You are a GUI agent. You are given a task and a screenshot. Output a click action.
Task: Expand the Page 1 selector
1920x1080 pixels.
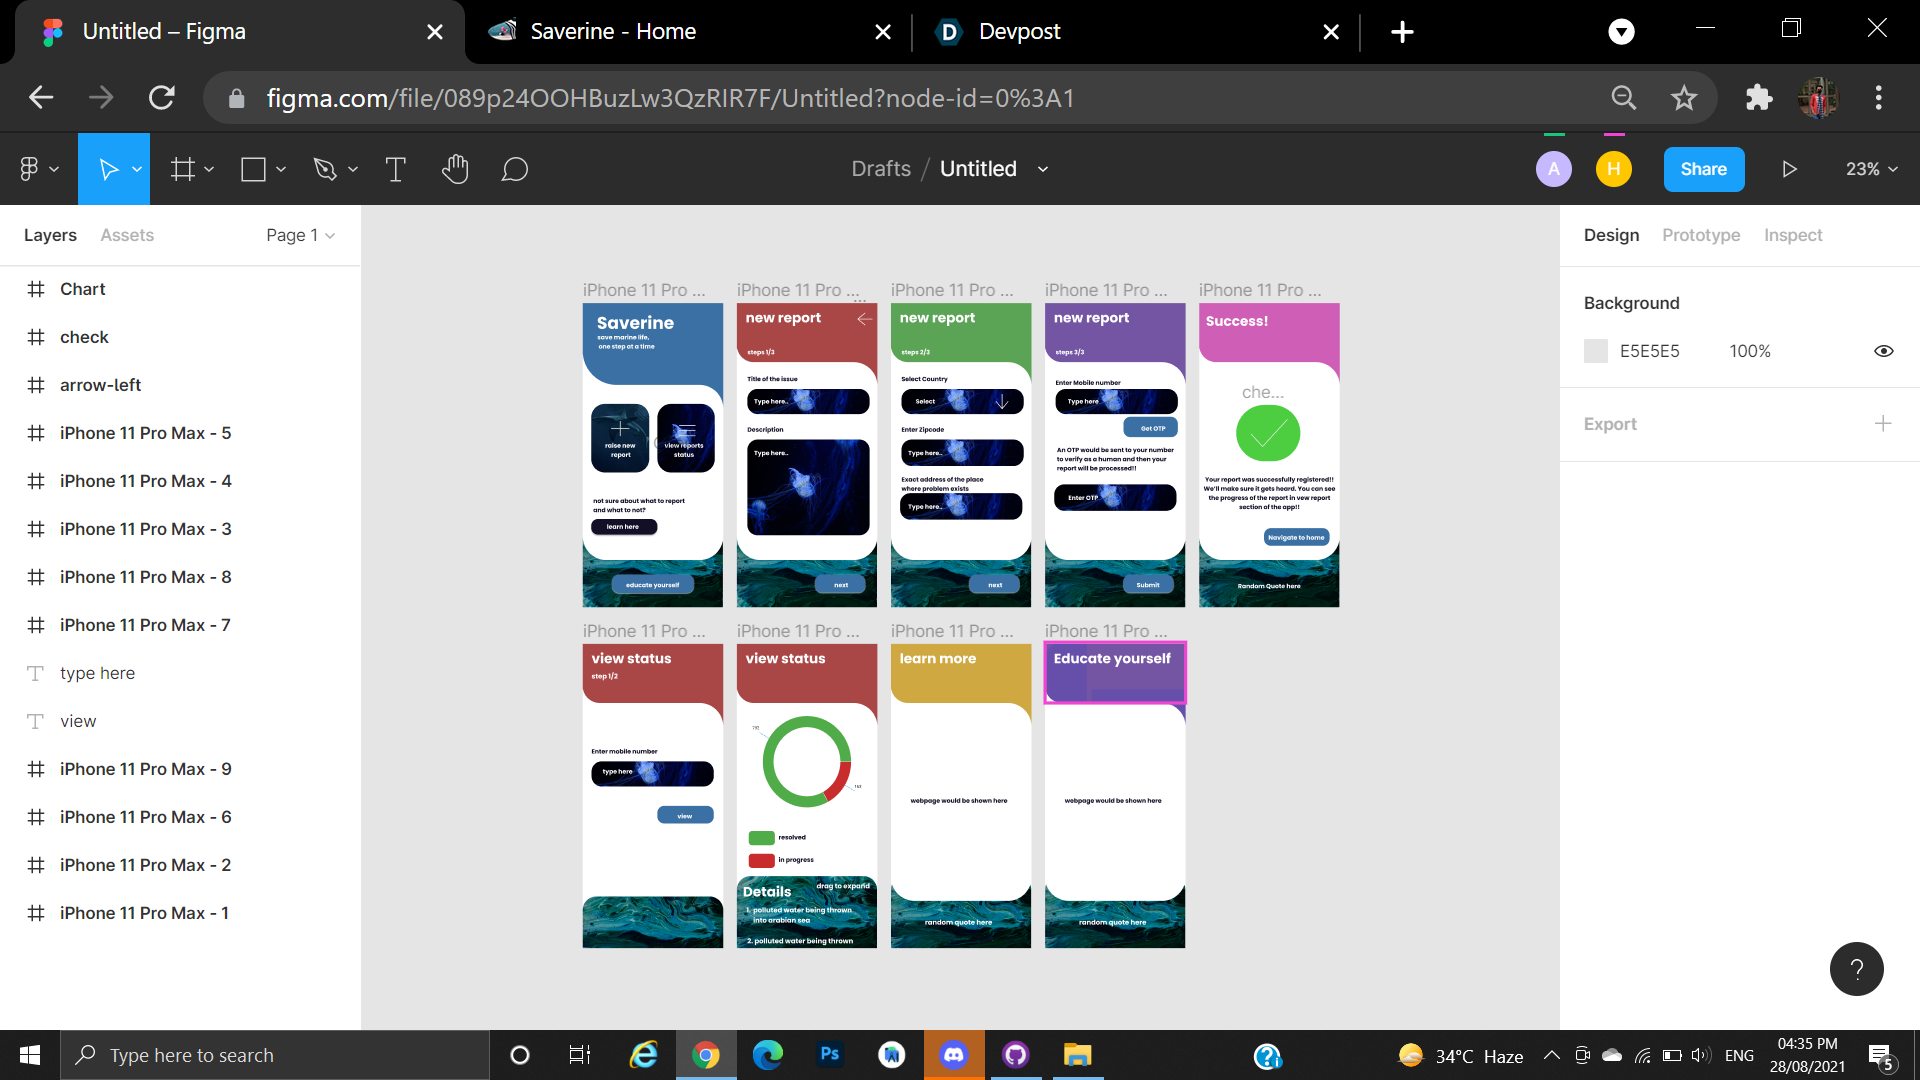tap(300, 235)
